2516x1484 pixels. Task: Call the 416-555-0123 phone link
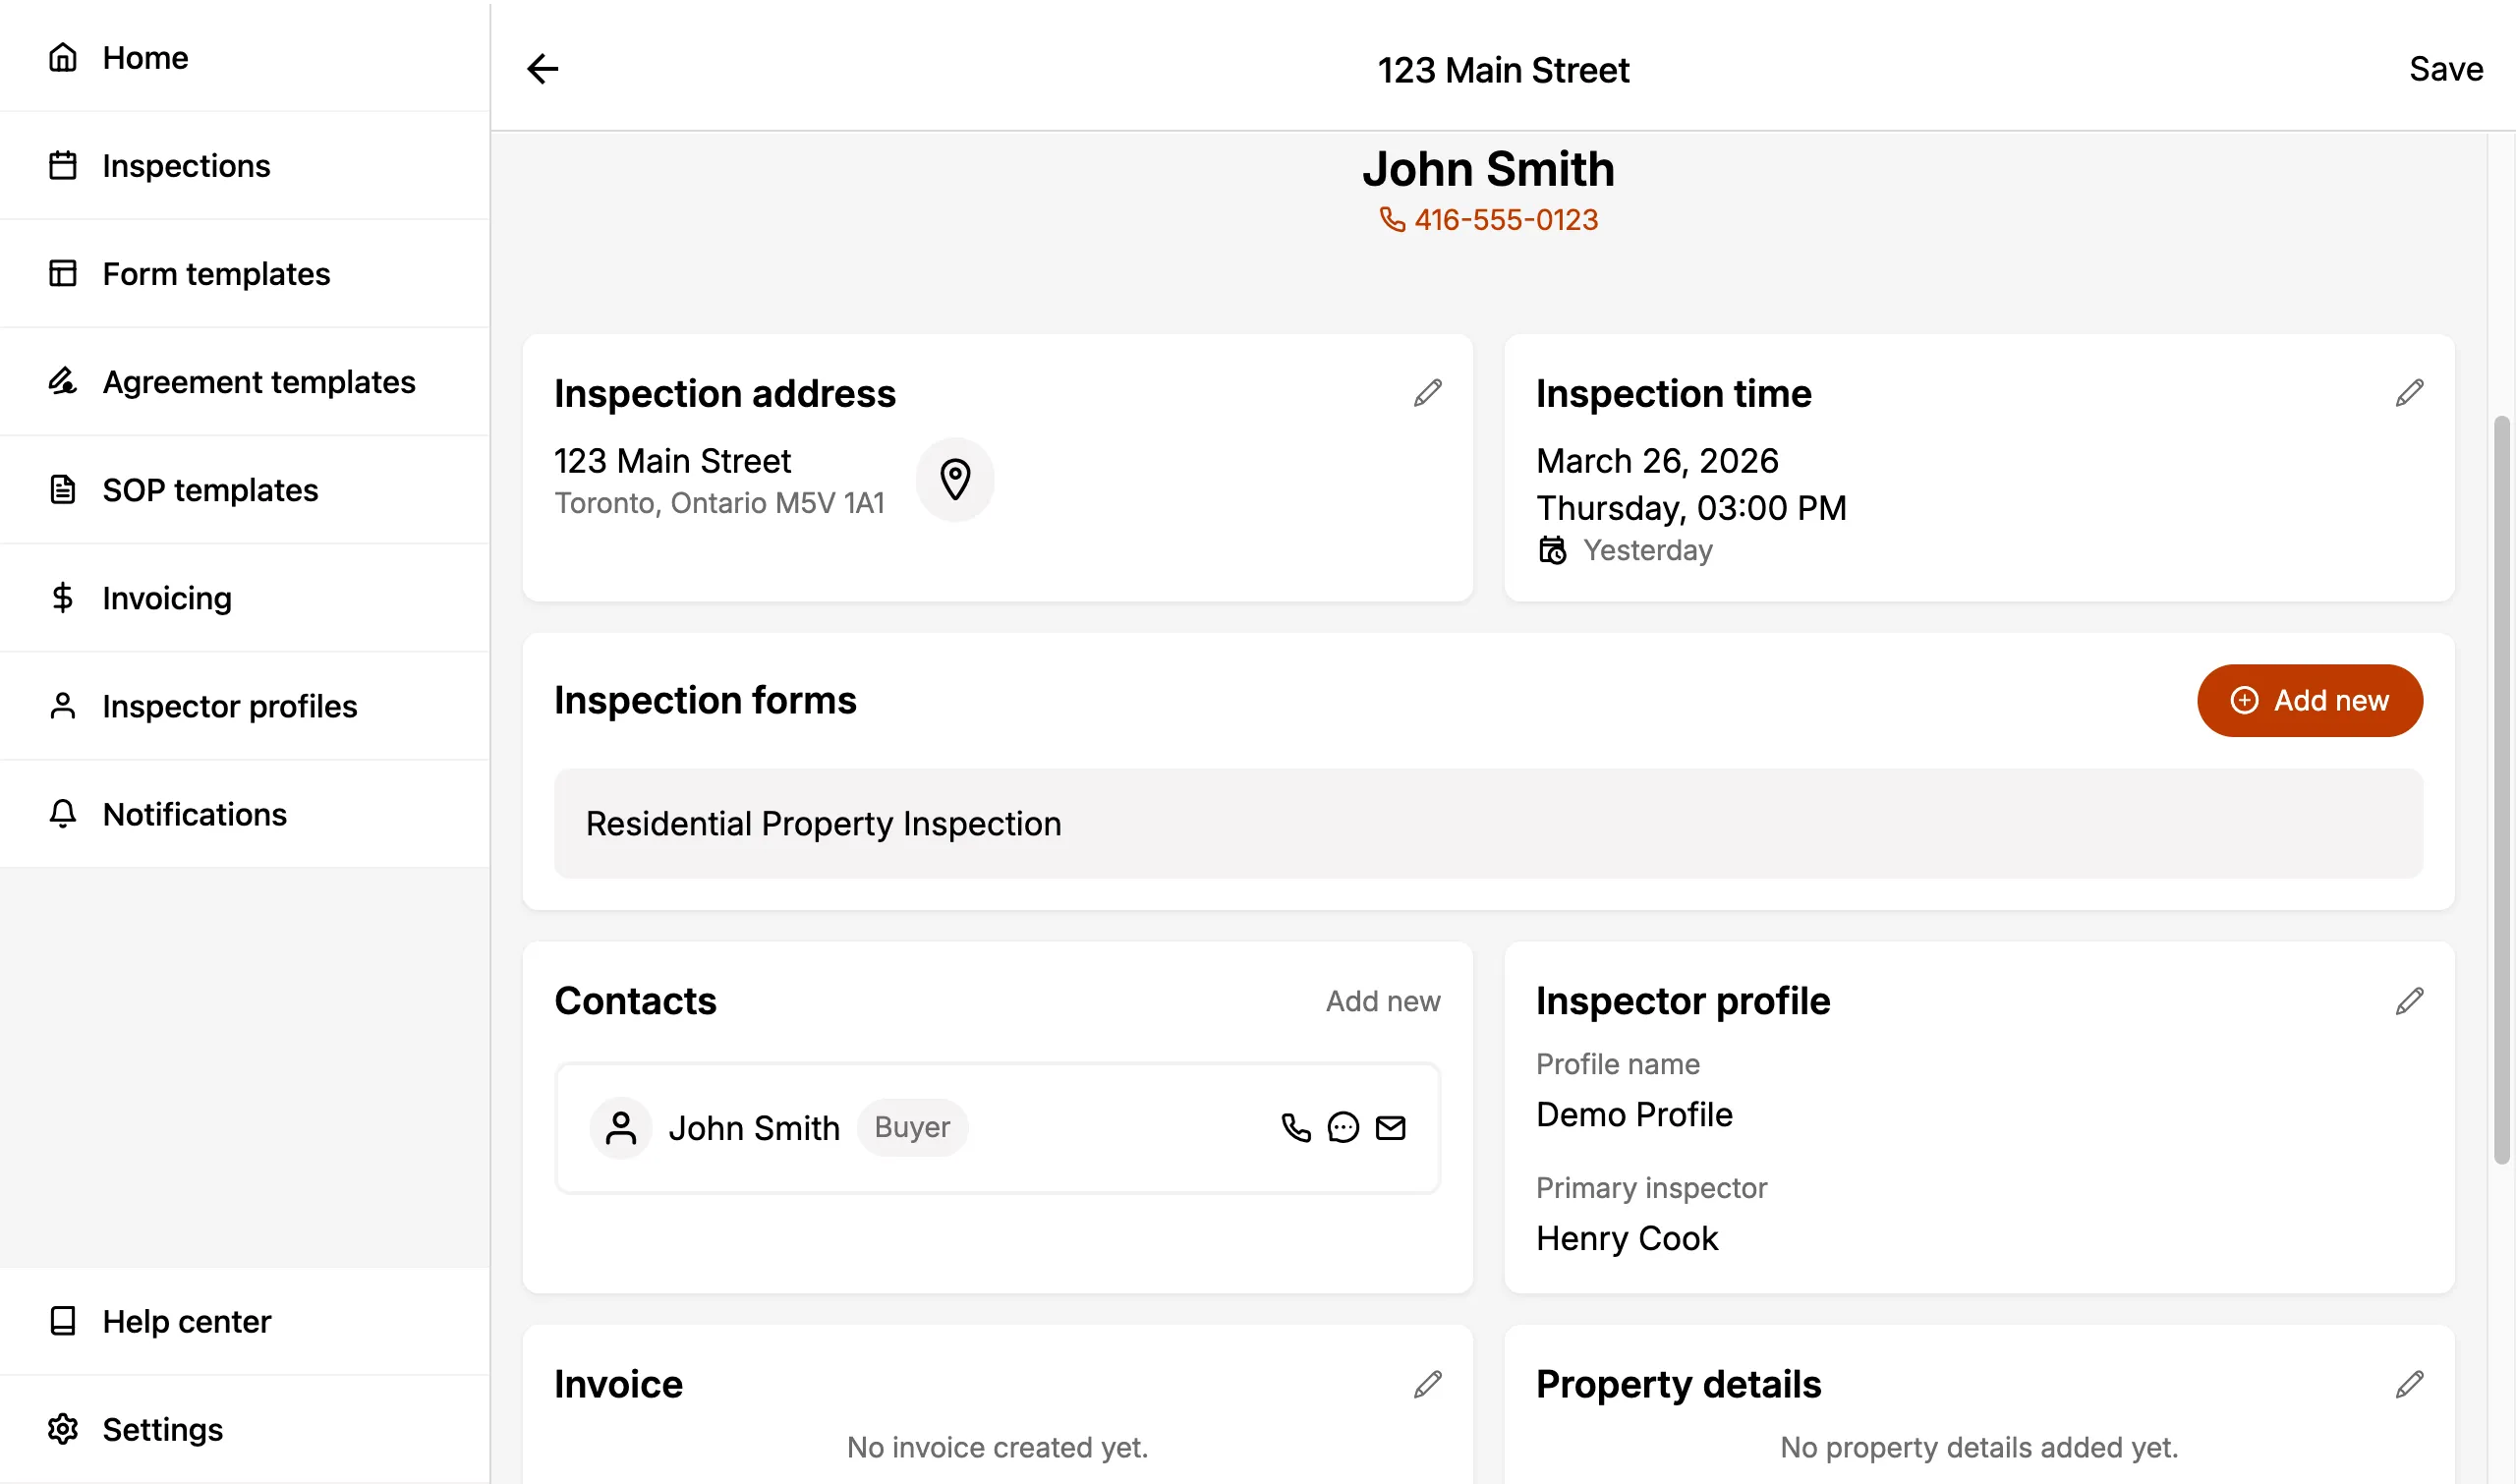point(1488,219)
